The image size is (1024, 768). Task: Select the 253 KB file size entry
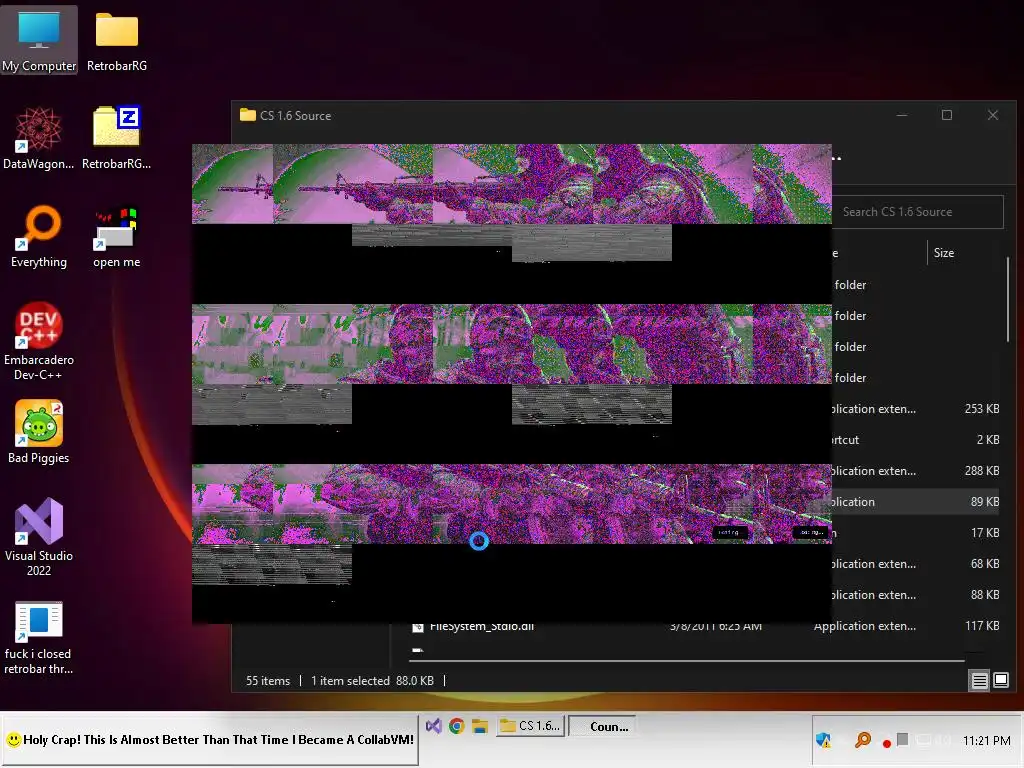click(x=982, y=409)
